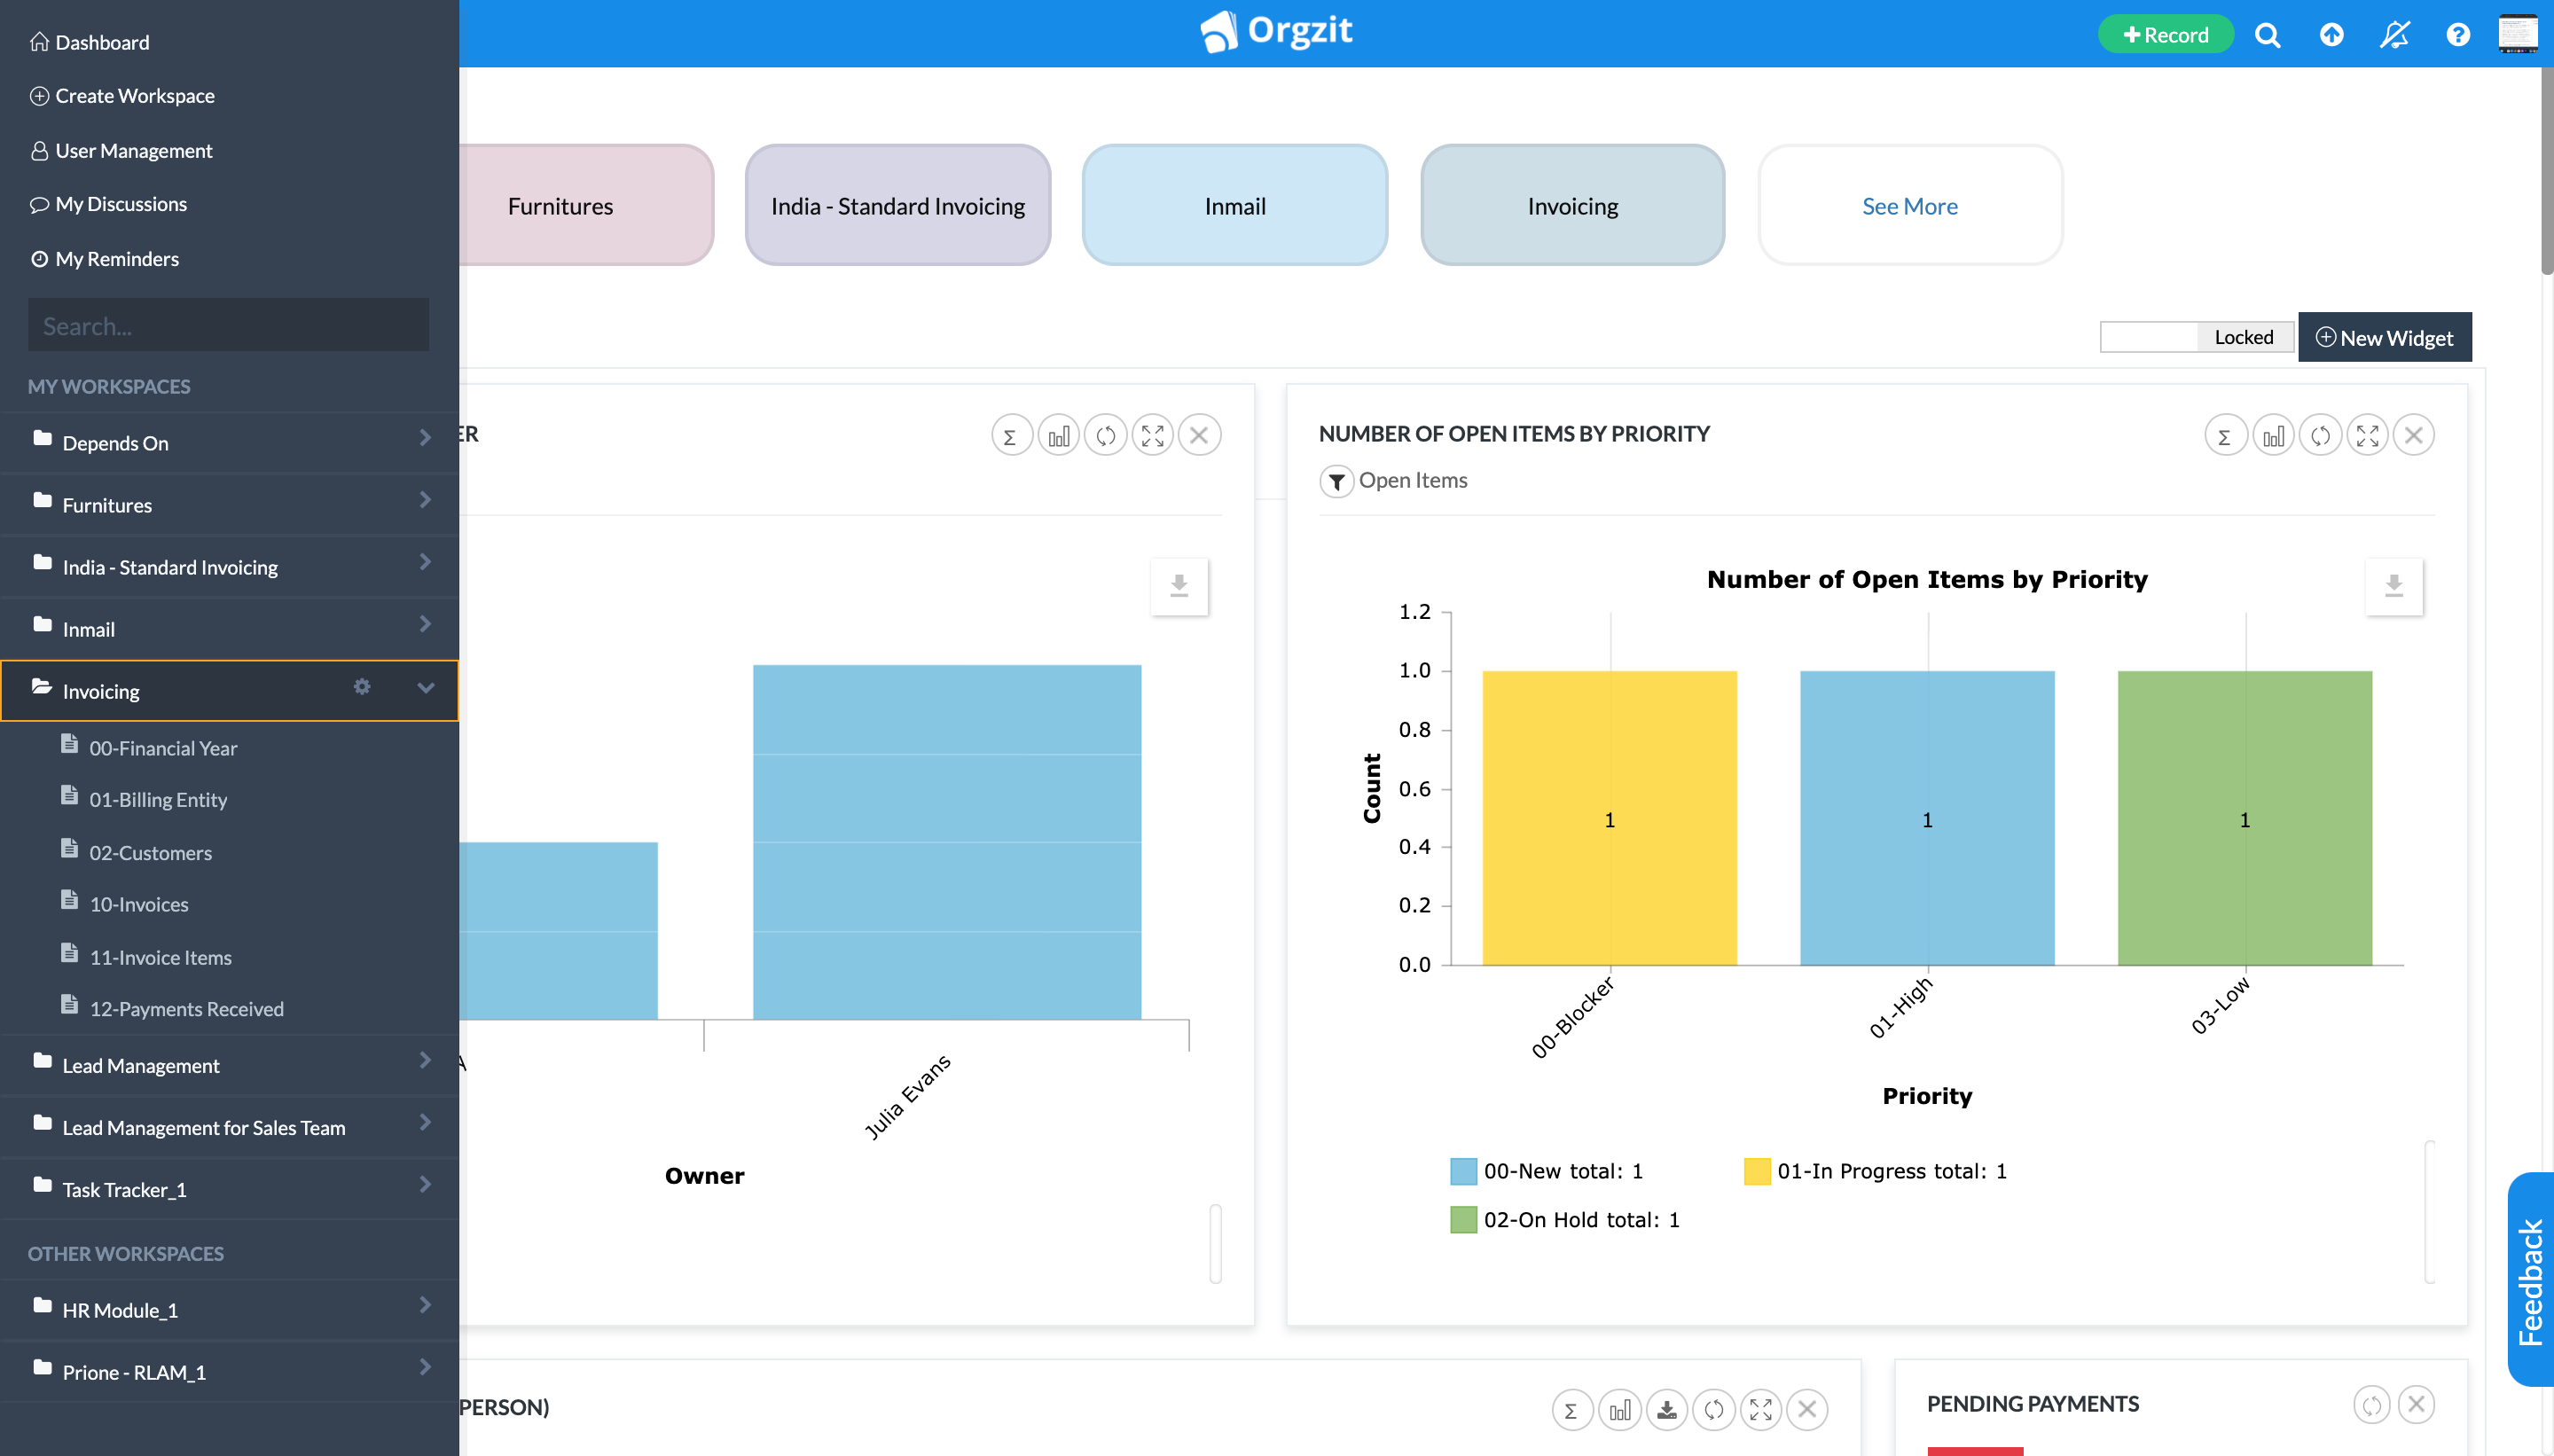The height and width of the screenshot is (1456, 2554).
Task: Click the sidebar Search field
Action: pyautogui.click(x=229, y=326)
